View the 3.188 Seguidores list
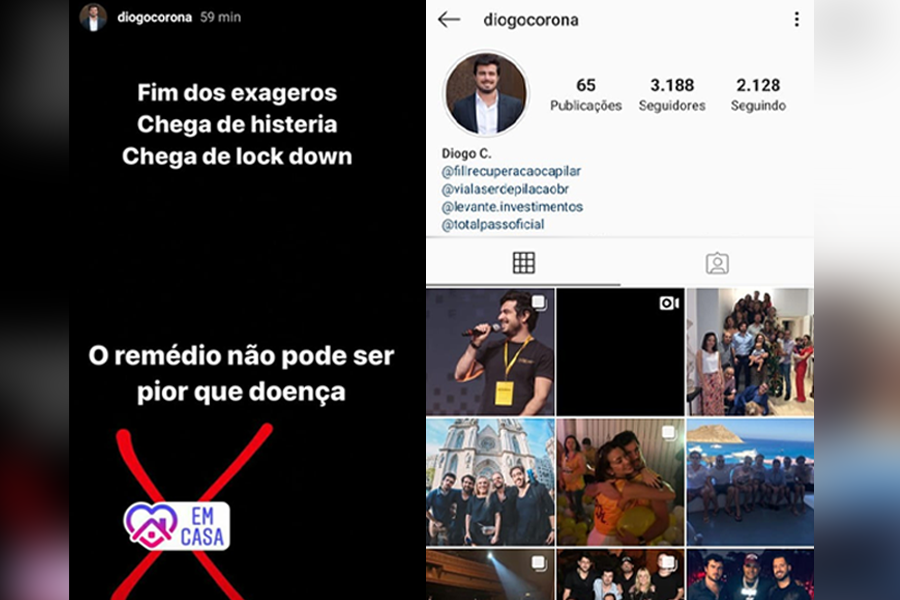Image resolution: width=900 pixels, height=600 pixels. click(x=672, y=95)
